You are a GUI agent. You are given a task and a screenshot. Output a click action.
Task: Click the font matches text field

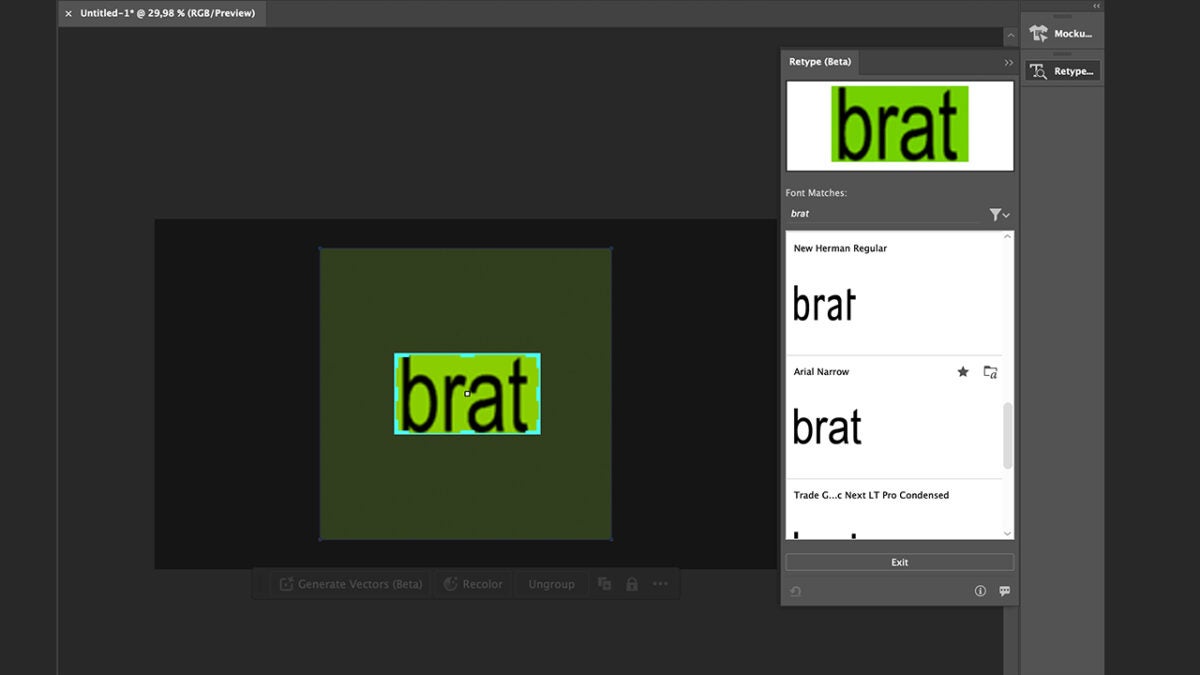tap(880, 214)
